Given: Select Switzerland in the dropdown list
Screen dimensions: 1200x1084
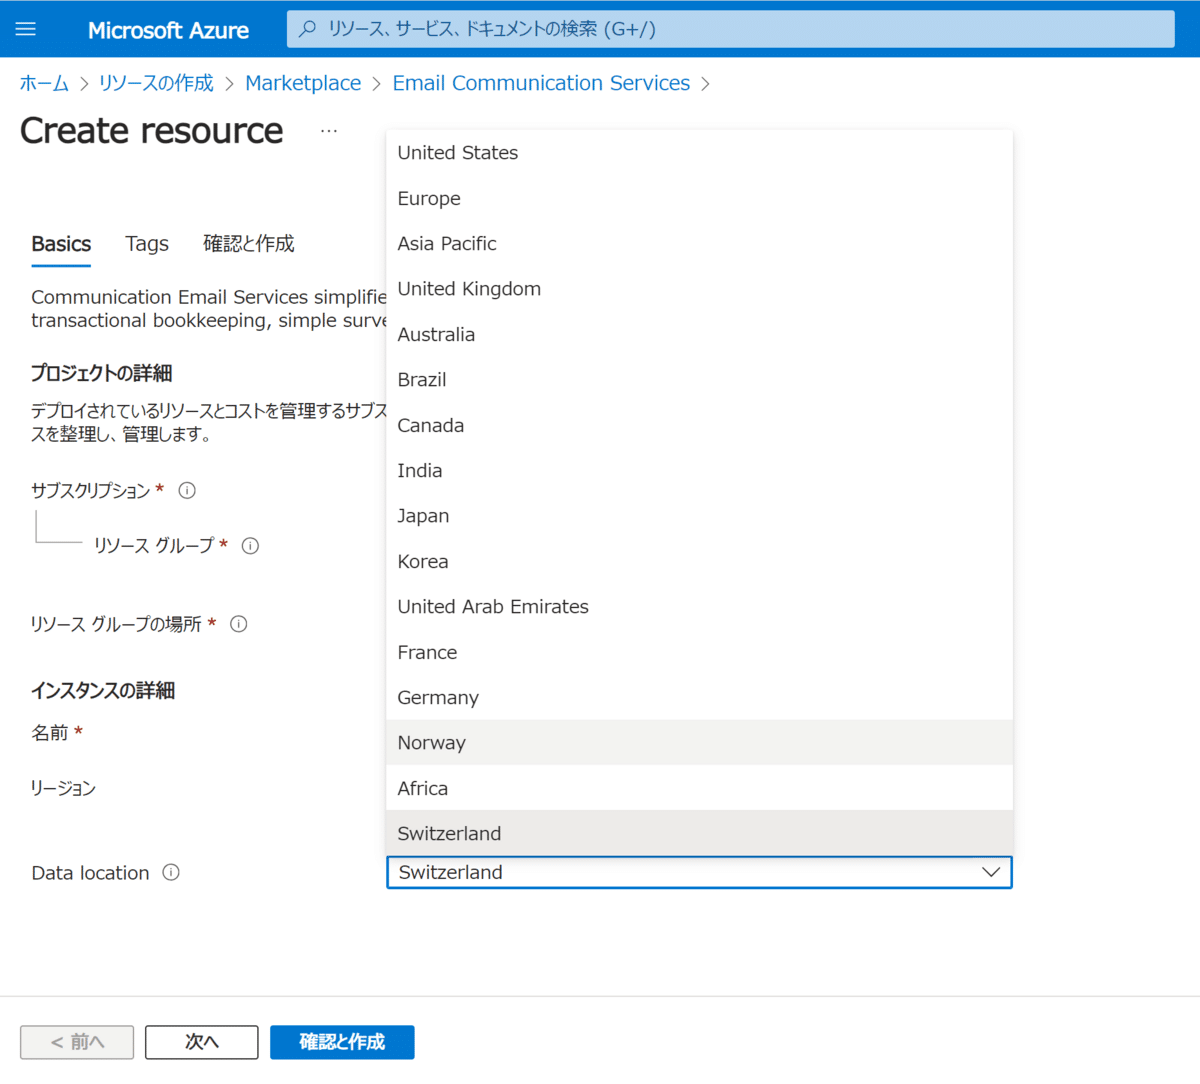Looking at the screenshot, I should [699, 833].
